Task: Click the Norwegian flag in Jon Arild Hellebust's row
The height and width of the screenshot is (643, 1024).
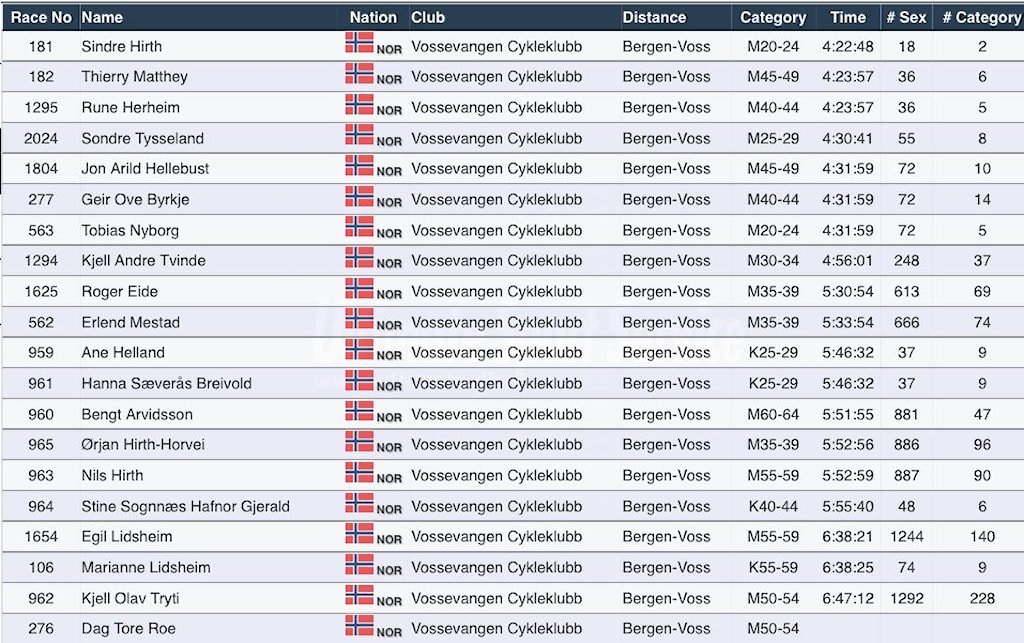Action: (x=359, y=165)
